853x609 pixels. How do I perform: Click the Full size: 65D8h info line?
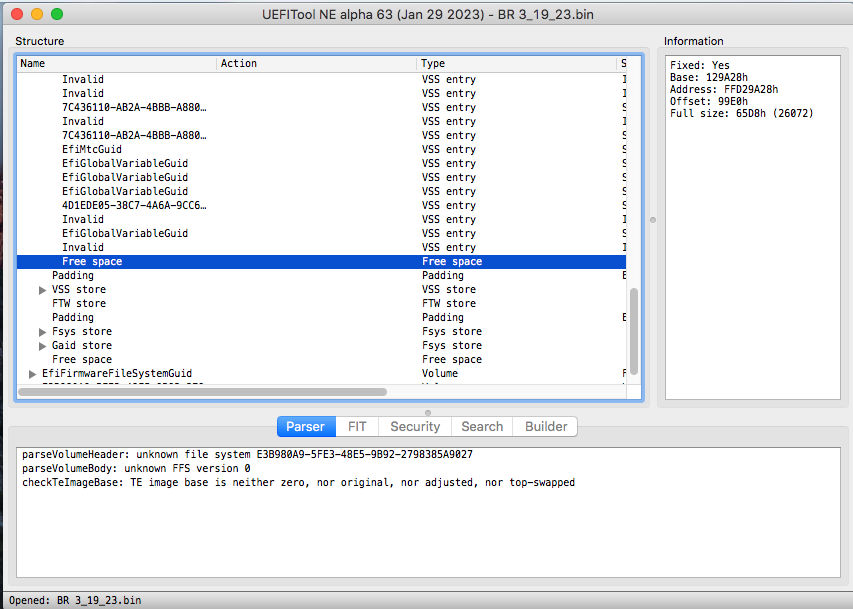[741, 114]
